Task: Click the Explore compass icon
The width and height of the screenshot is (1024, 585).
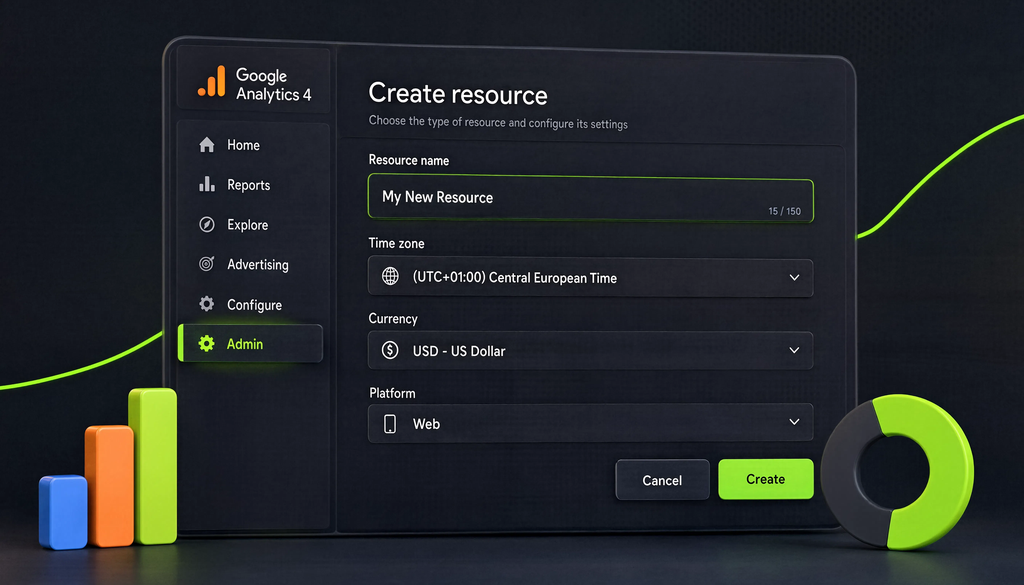Action: [206, 225]
